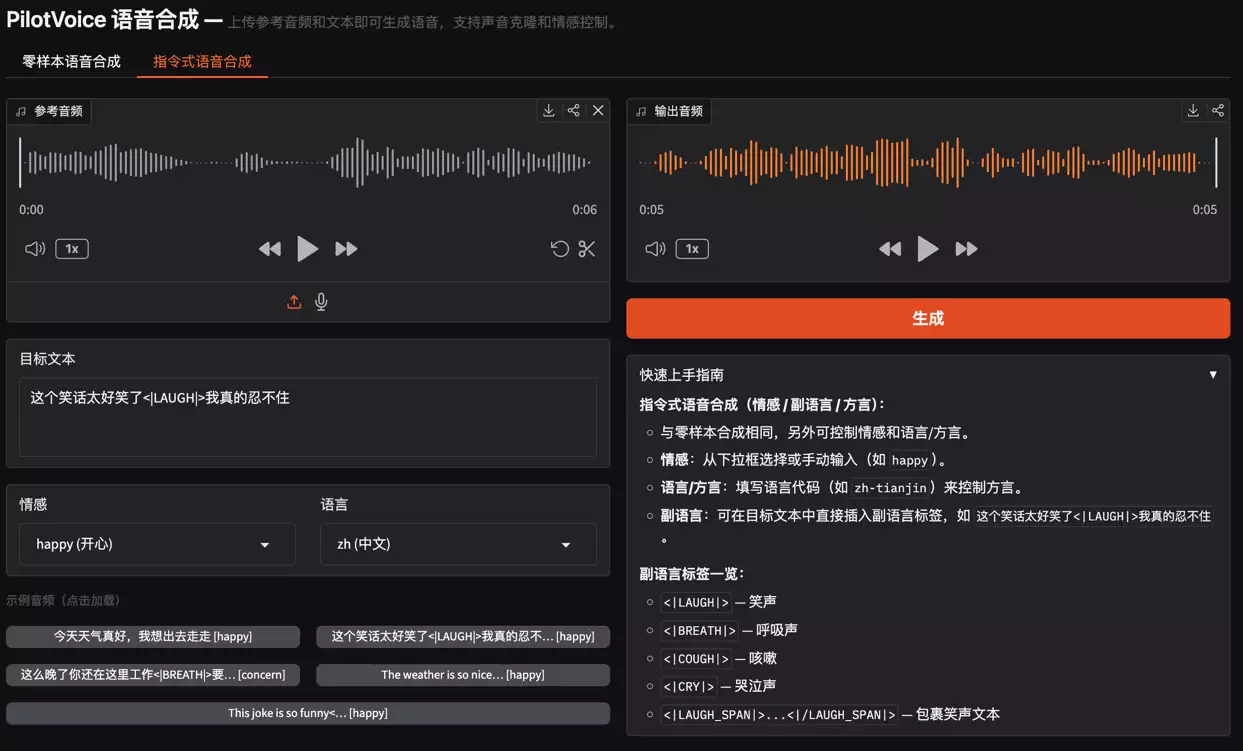The image size is (1243, 751).
Task: Collapse the 快速上手指南 accordion
Action: (928, 375)
